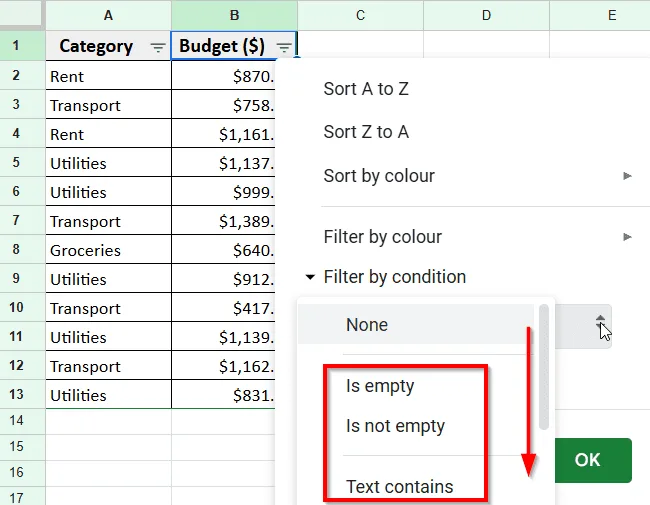
Task: Click the condition dropdown arrow
Action: pos(600,322)
